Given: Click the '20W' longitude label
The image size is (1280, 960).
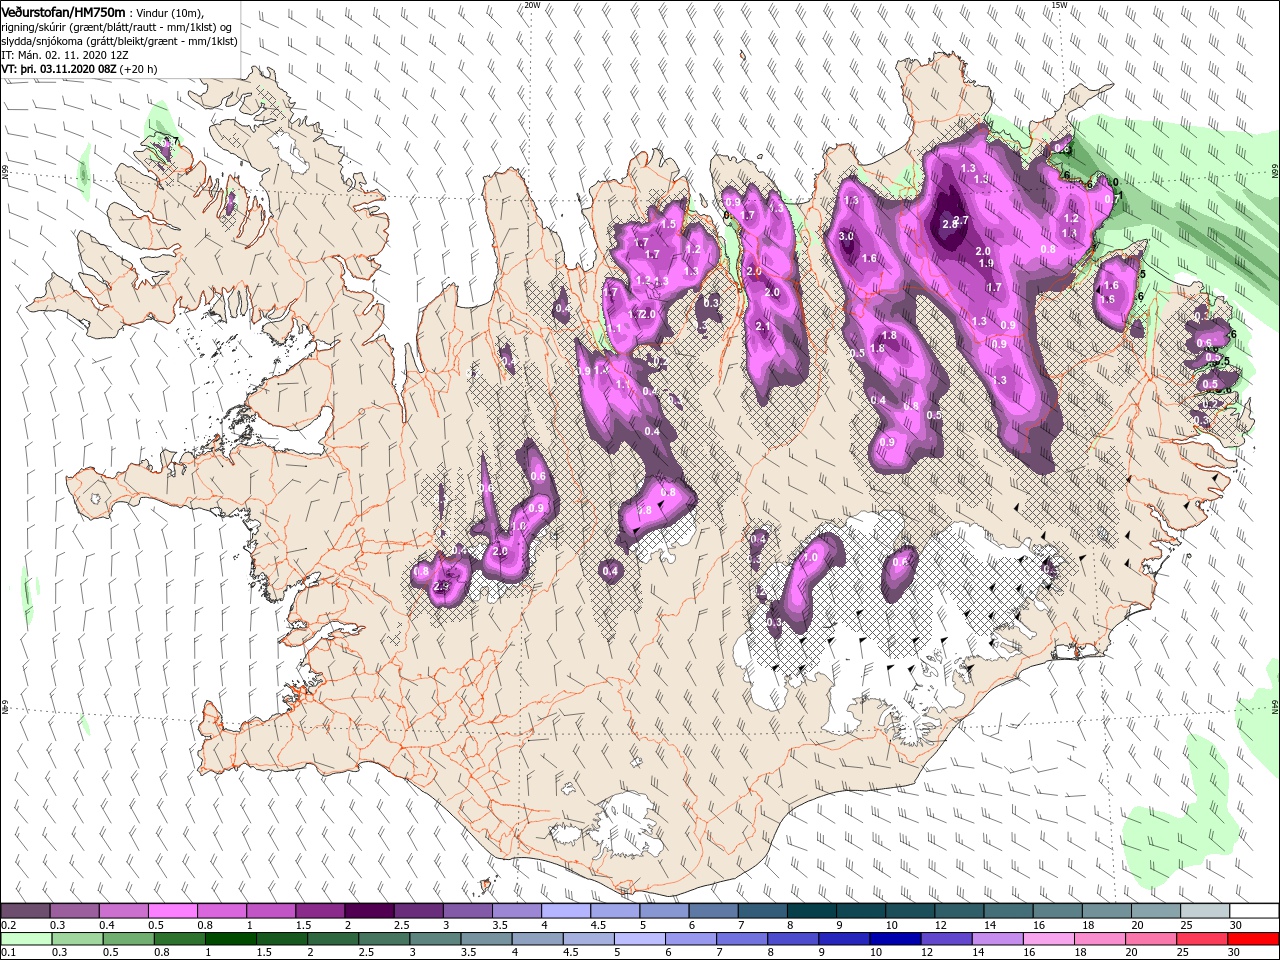Looking at the screenshot, I should [x=532, y=5].
